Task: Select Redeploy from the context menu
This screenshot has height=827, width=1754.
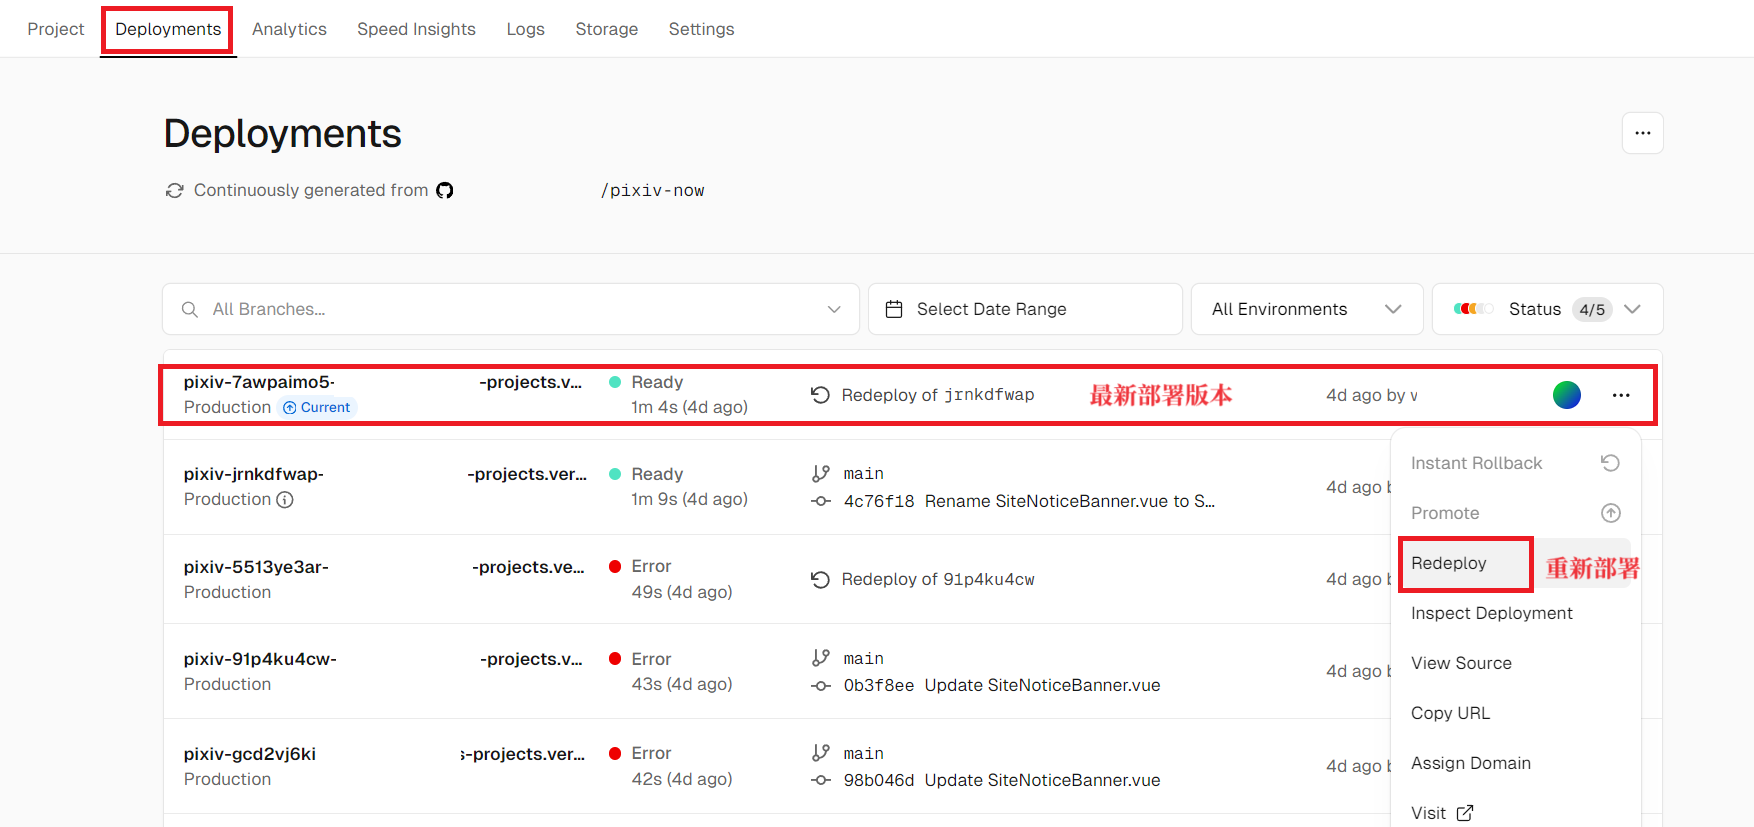Action: click(1449, 563)
